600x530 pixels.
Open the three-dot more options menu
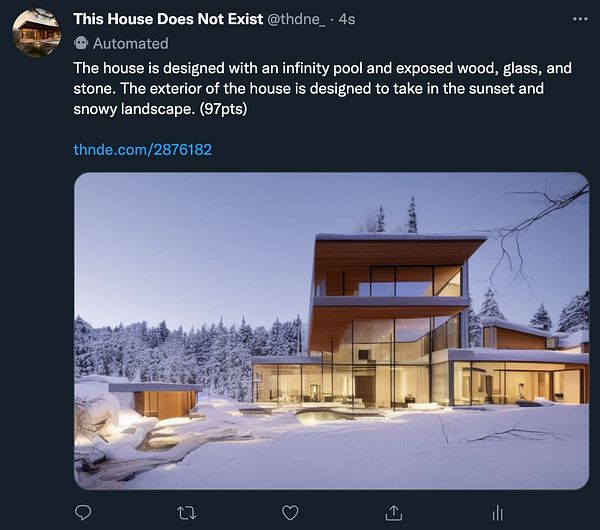pos(580,19)
